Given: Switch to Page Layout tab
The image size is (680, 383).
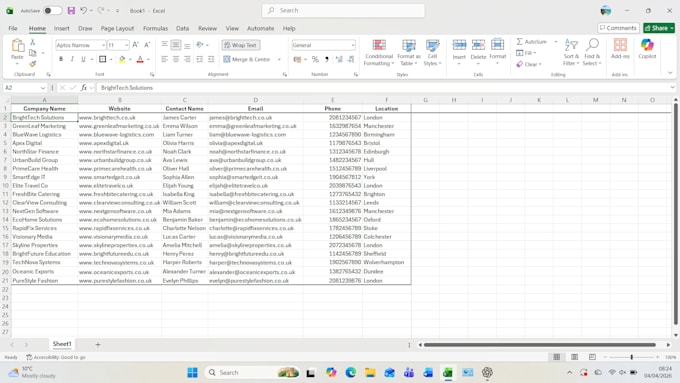Looking at the screenshot, I should click(x=117, y=28).
